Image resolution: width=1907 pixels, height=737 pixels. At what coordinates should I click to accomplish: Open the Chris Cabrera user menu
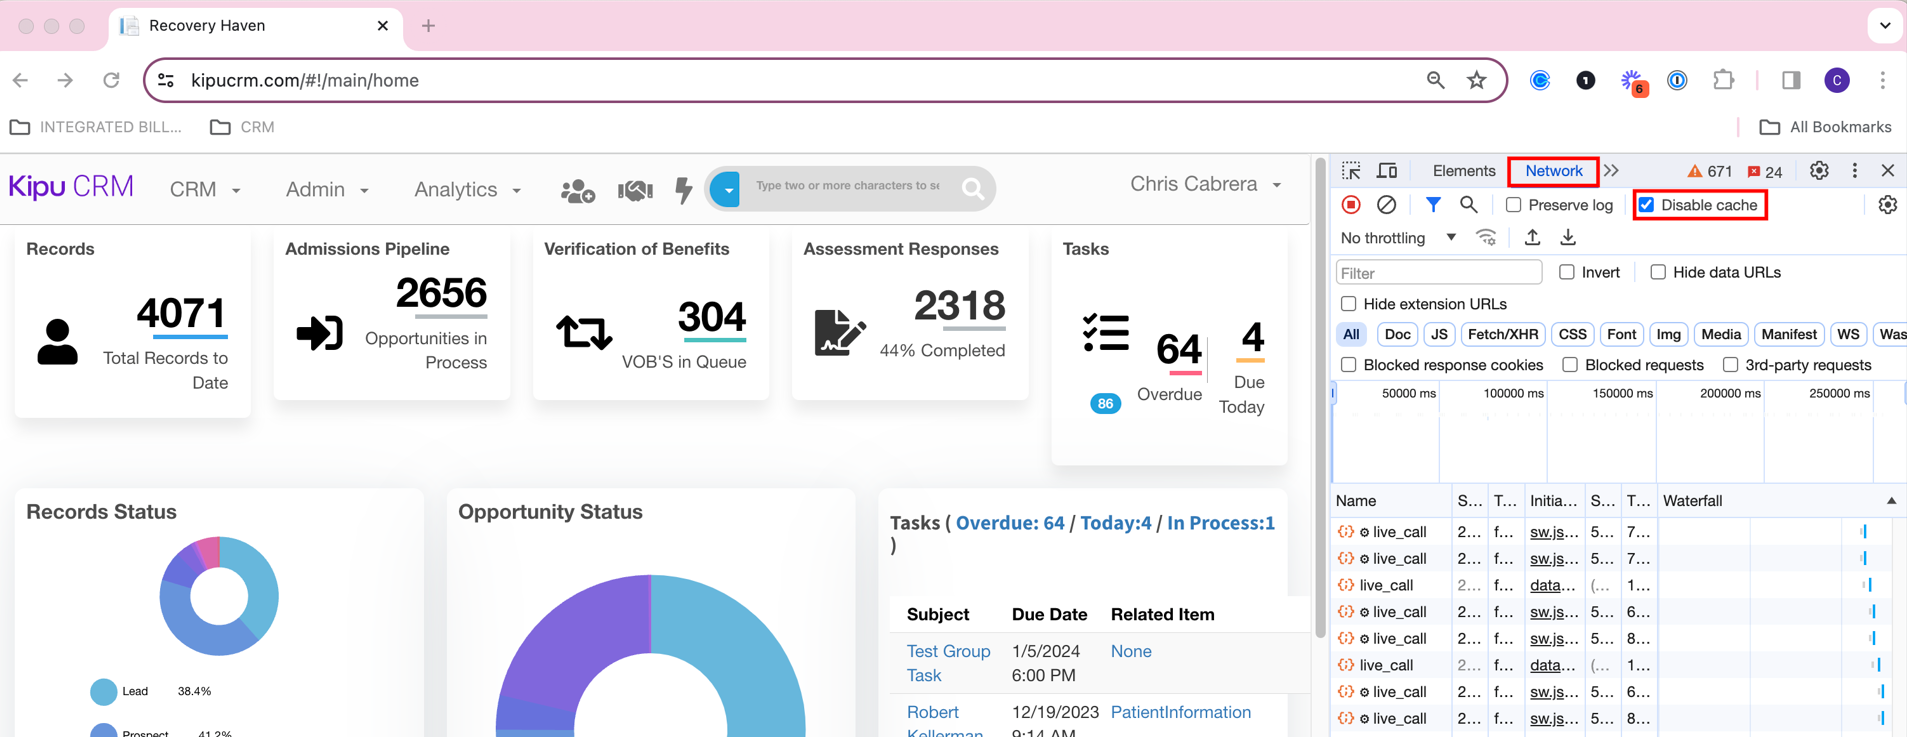pyautogui.click(x=1205, y=184)
